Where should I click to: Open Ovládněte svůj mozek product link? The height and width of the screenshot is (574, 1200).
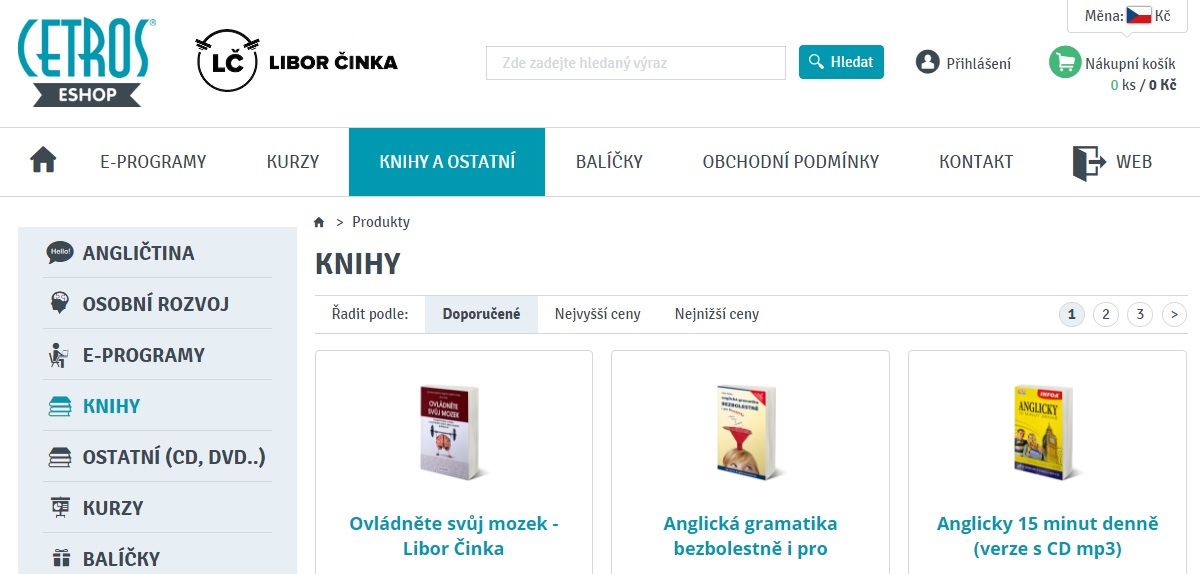[454, 536]
